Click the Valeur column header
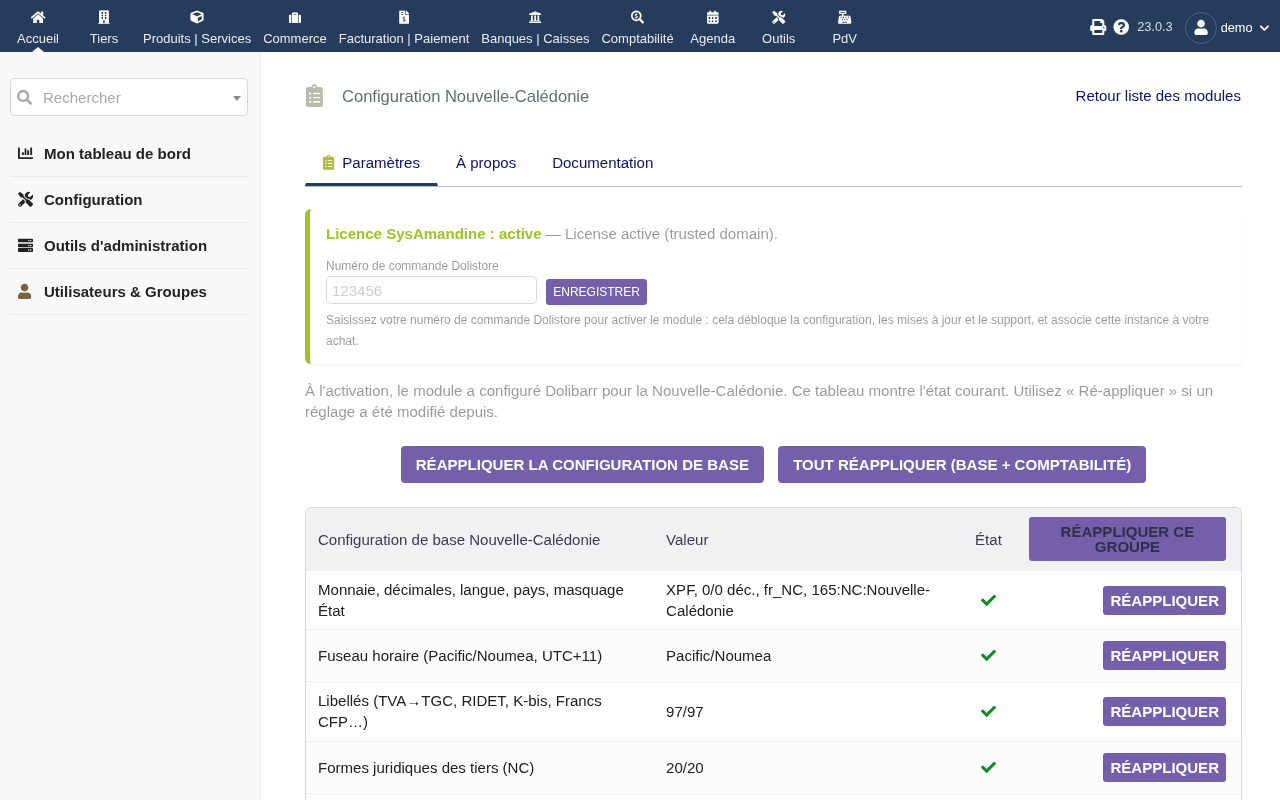Viewport: 1280px width, 800px height. pyautogui.click(x=687, y=539)
